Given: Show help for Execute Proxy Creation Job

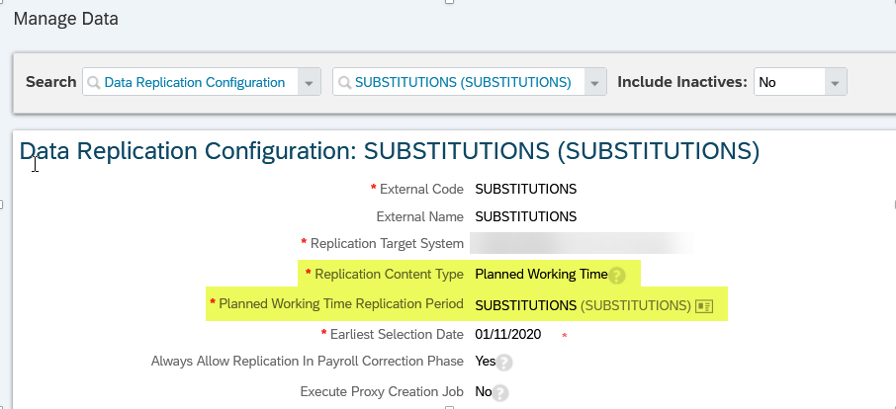Looking at the screenshot, I should pos(501,393).
